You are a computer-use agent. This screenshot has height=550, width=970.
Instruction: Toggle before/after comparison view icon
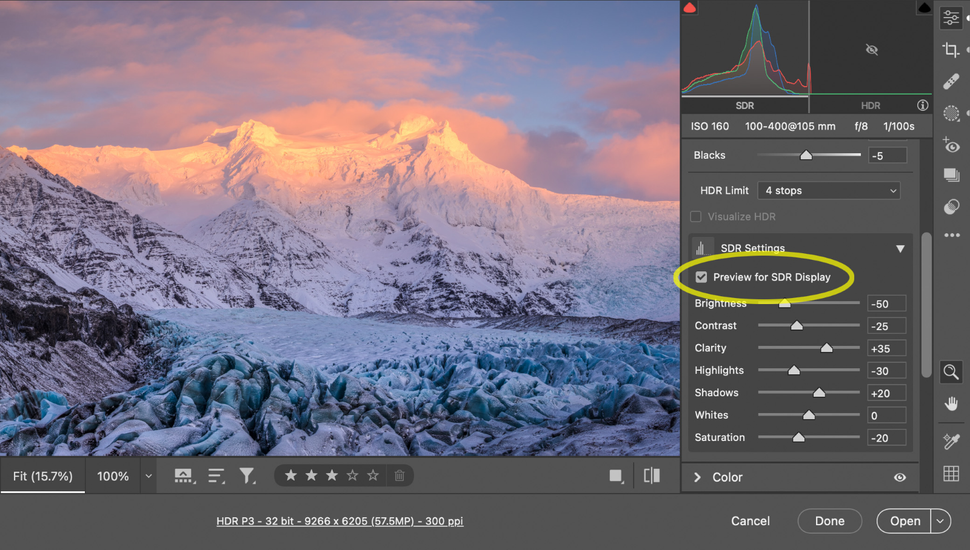click(x=651, y=476)
